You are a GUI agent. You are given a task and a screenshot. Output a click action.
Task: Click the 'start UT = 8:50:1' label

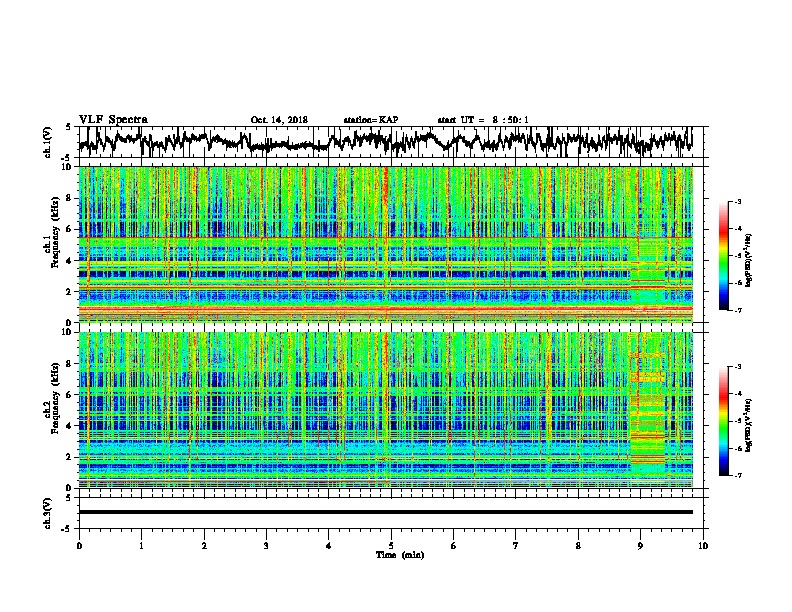click(x=483, y=120)
